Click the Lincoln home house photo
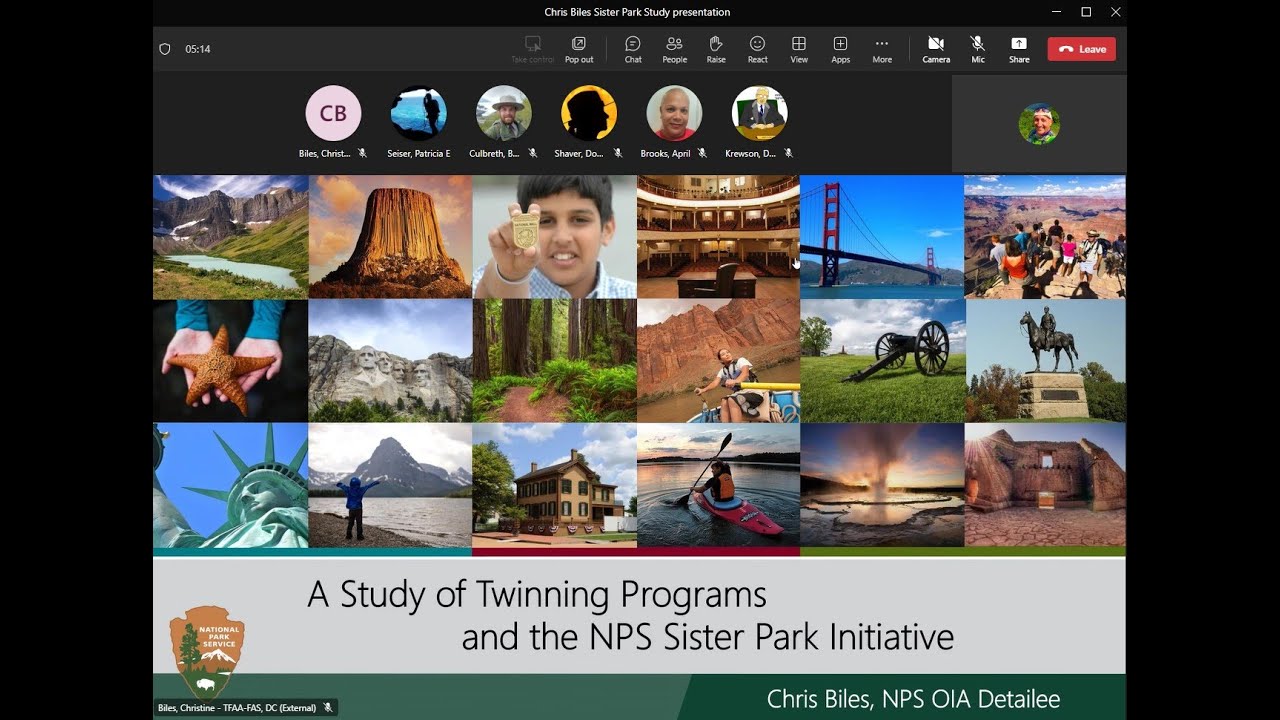 (554, 485)
